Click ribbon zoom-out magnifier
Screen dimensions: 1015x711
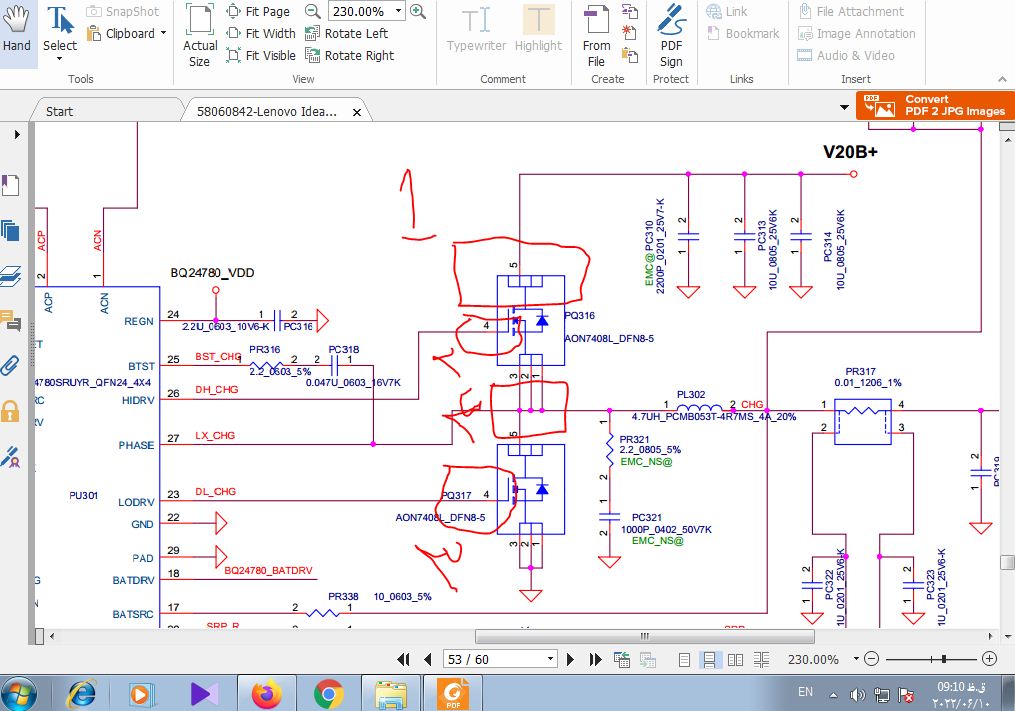coord(313,11)
